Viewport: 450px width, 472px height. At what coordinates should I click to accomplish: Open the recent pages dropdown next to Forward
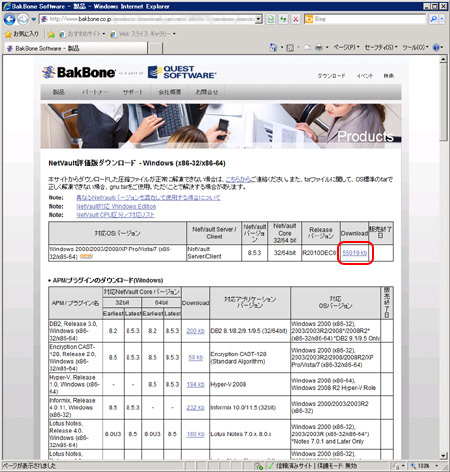pyautogui.click(x=33, y=20)
